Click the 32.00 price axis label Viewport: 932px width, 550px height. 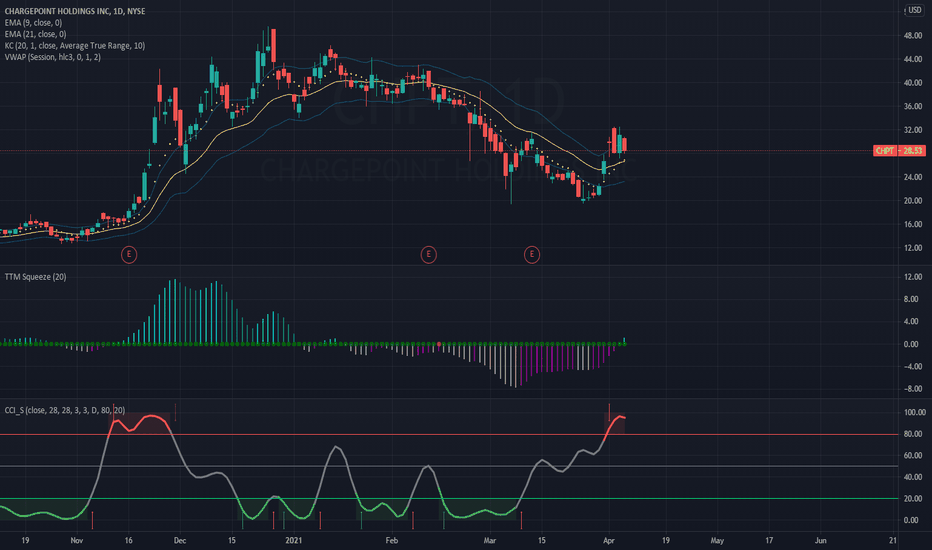click(913, 130)
